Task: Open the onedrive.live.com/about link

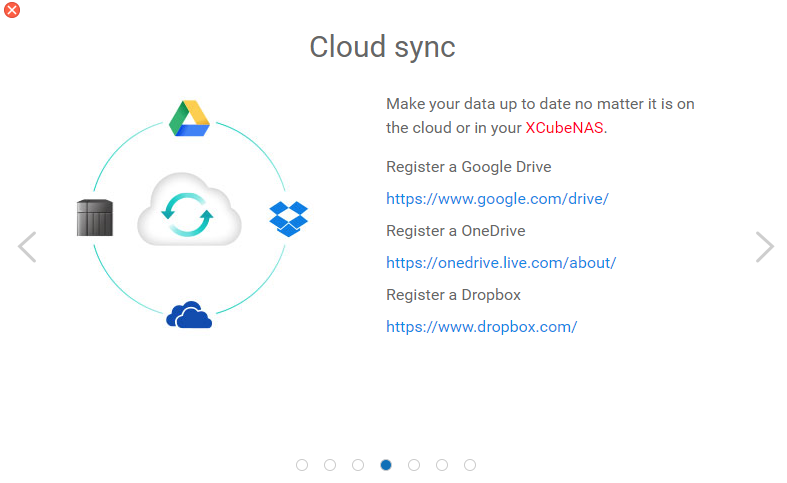Action: point(501,263)
